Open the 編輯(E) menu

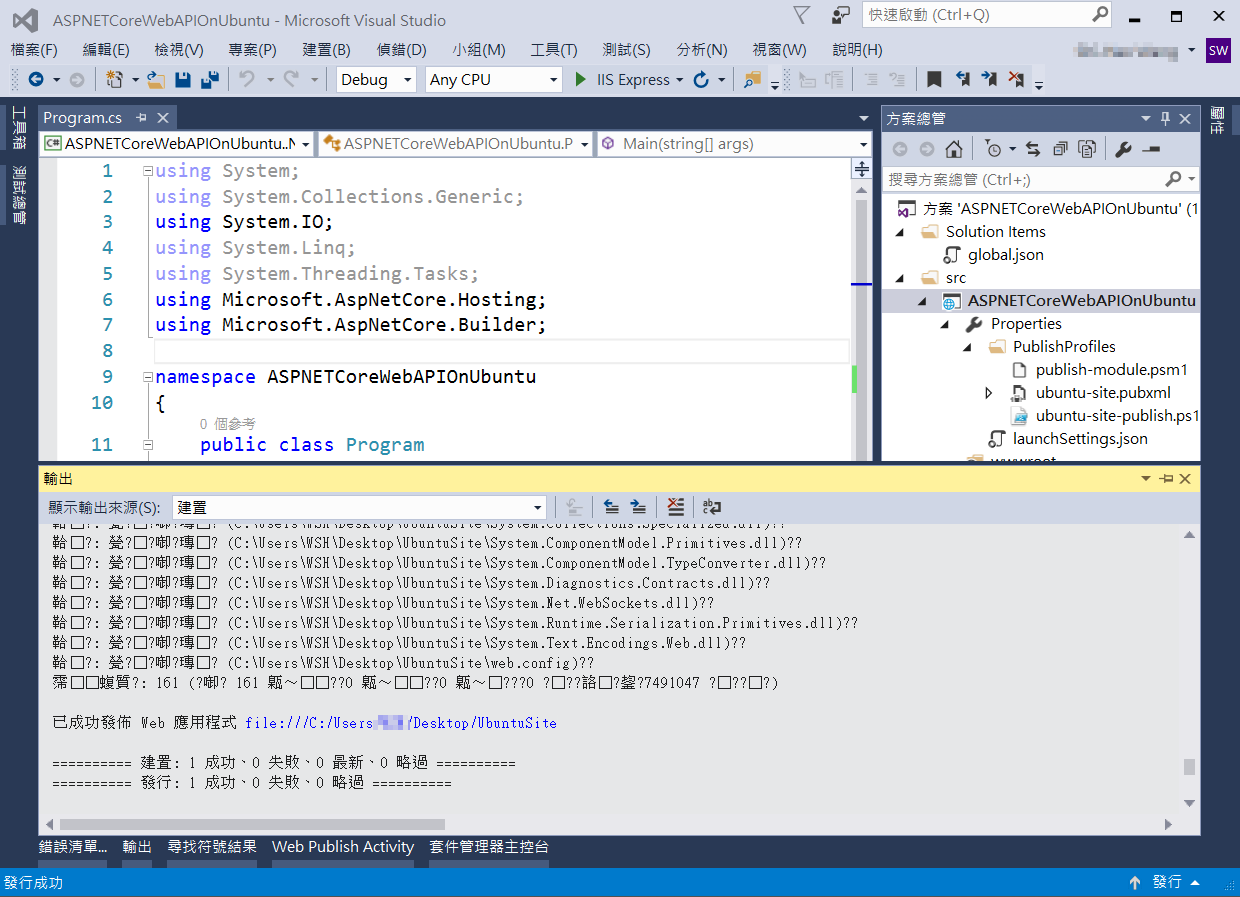pyautogui.click(x=106, y=50)
